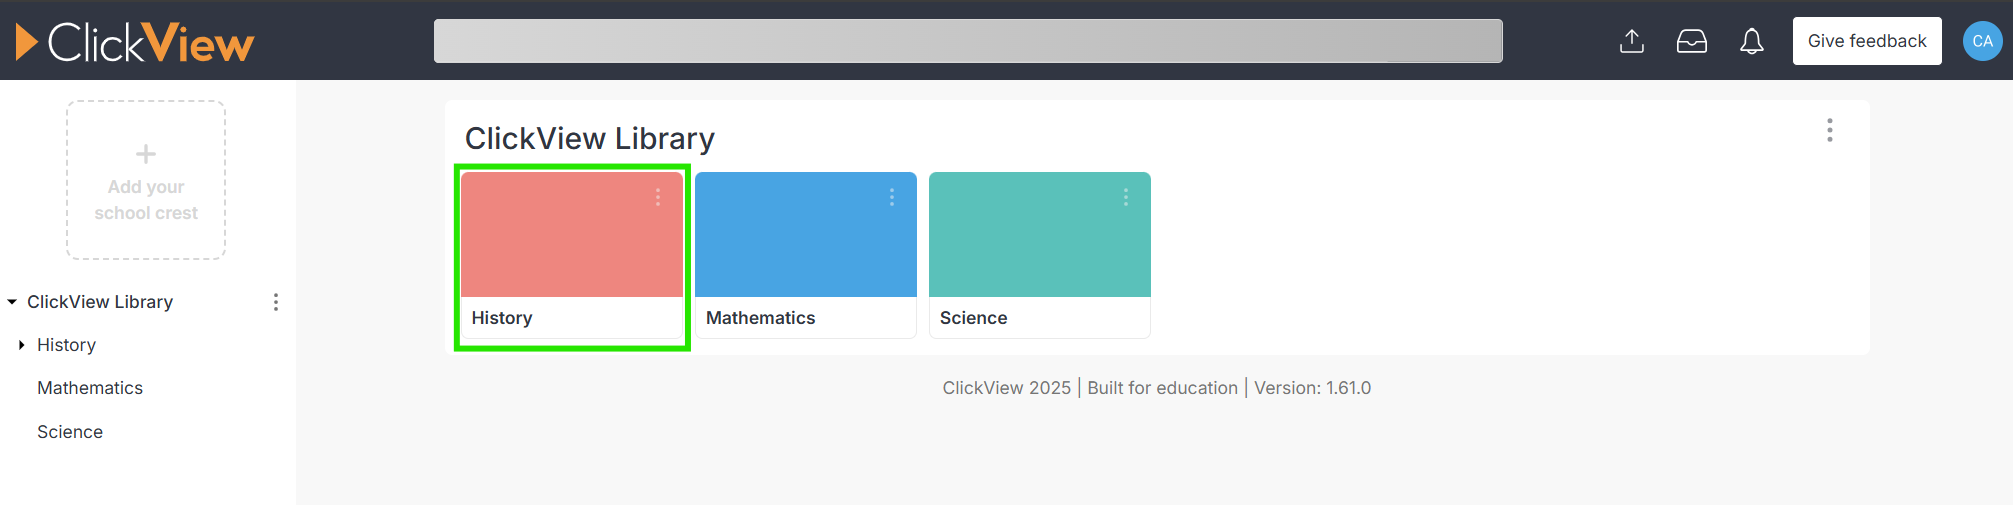The width and height of the screenshot is (2013, 505).
Task: Select Science in the sidebar tree
Action: point(70,432)
